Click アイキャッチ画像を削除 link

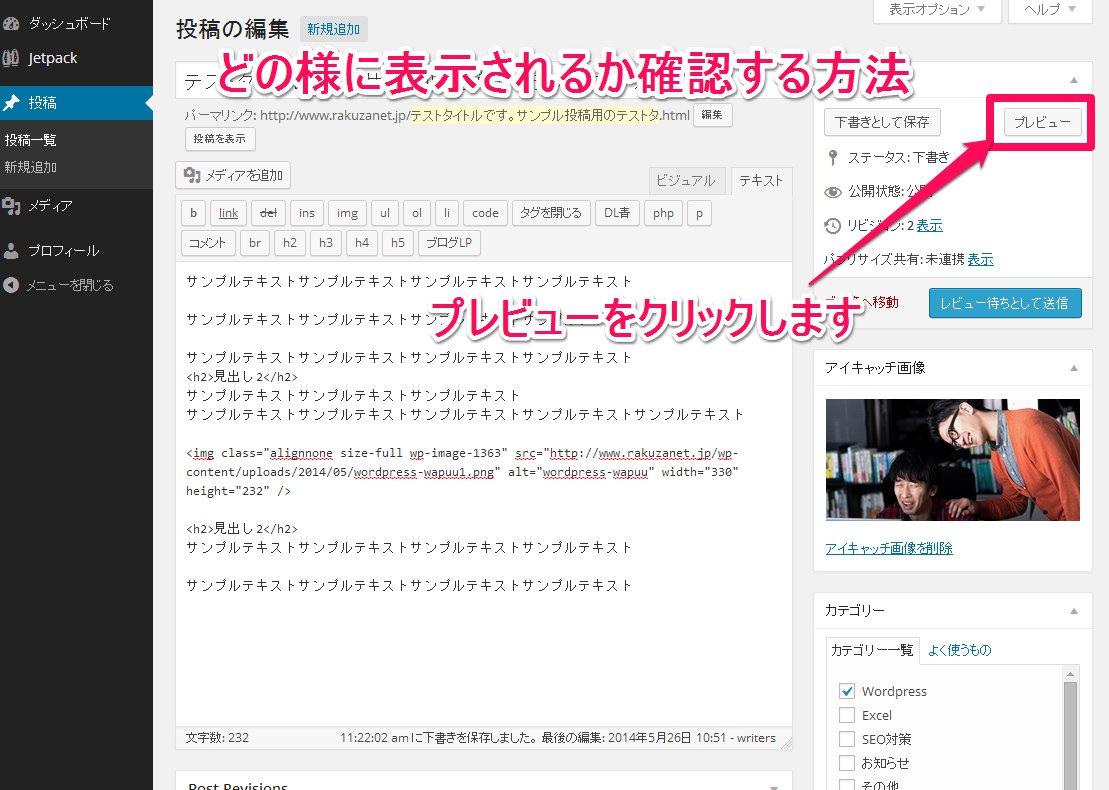(889, 548)
